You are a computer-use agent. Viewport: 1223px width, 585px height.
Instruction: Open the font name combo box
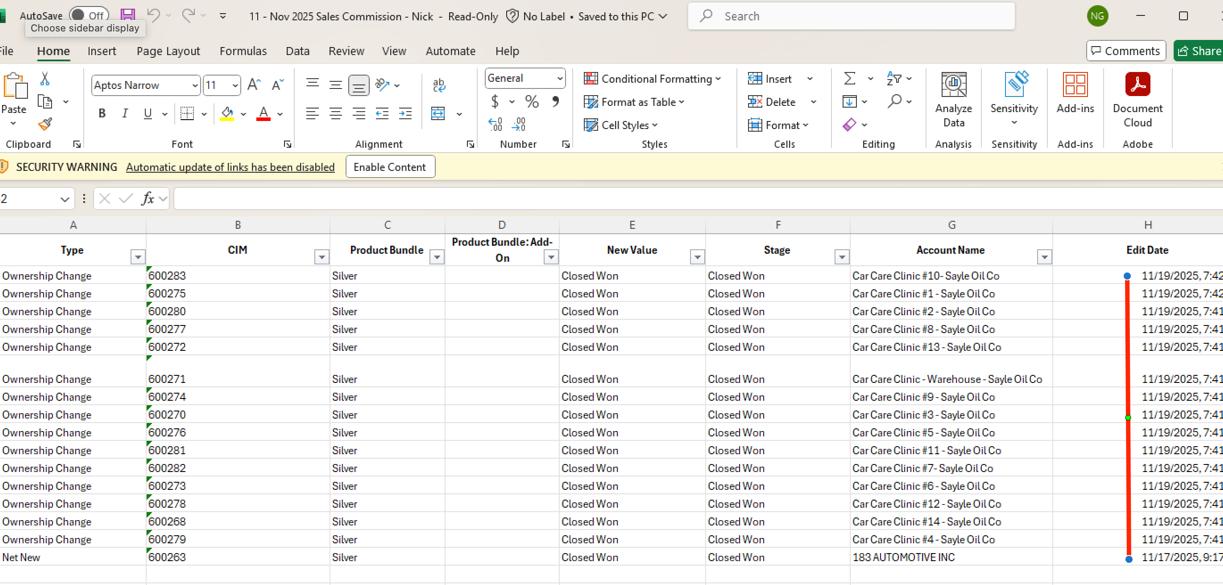[x=145, y=85]
